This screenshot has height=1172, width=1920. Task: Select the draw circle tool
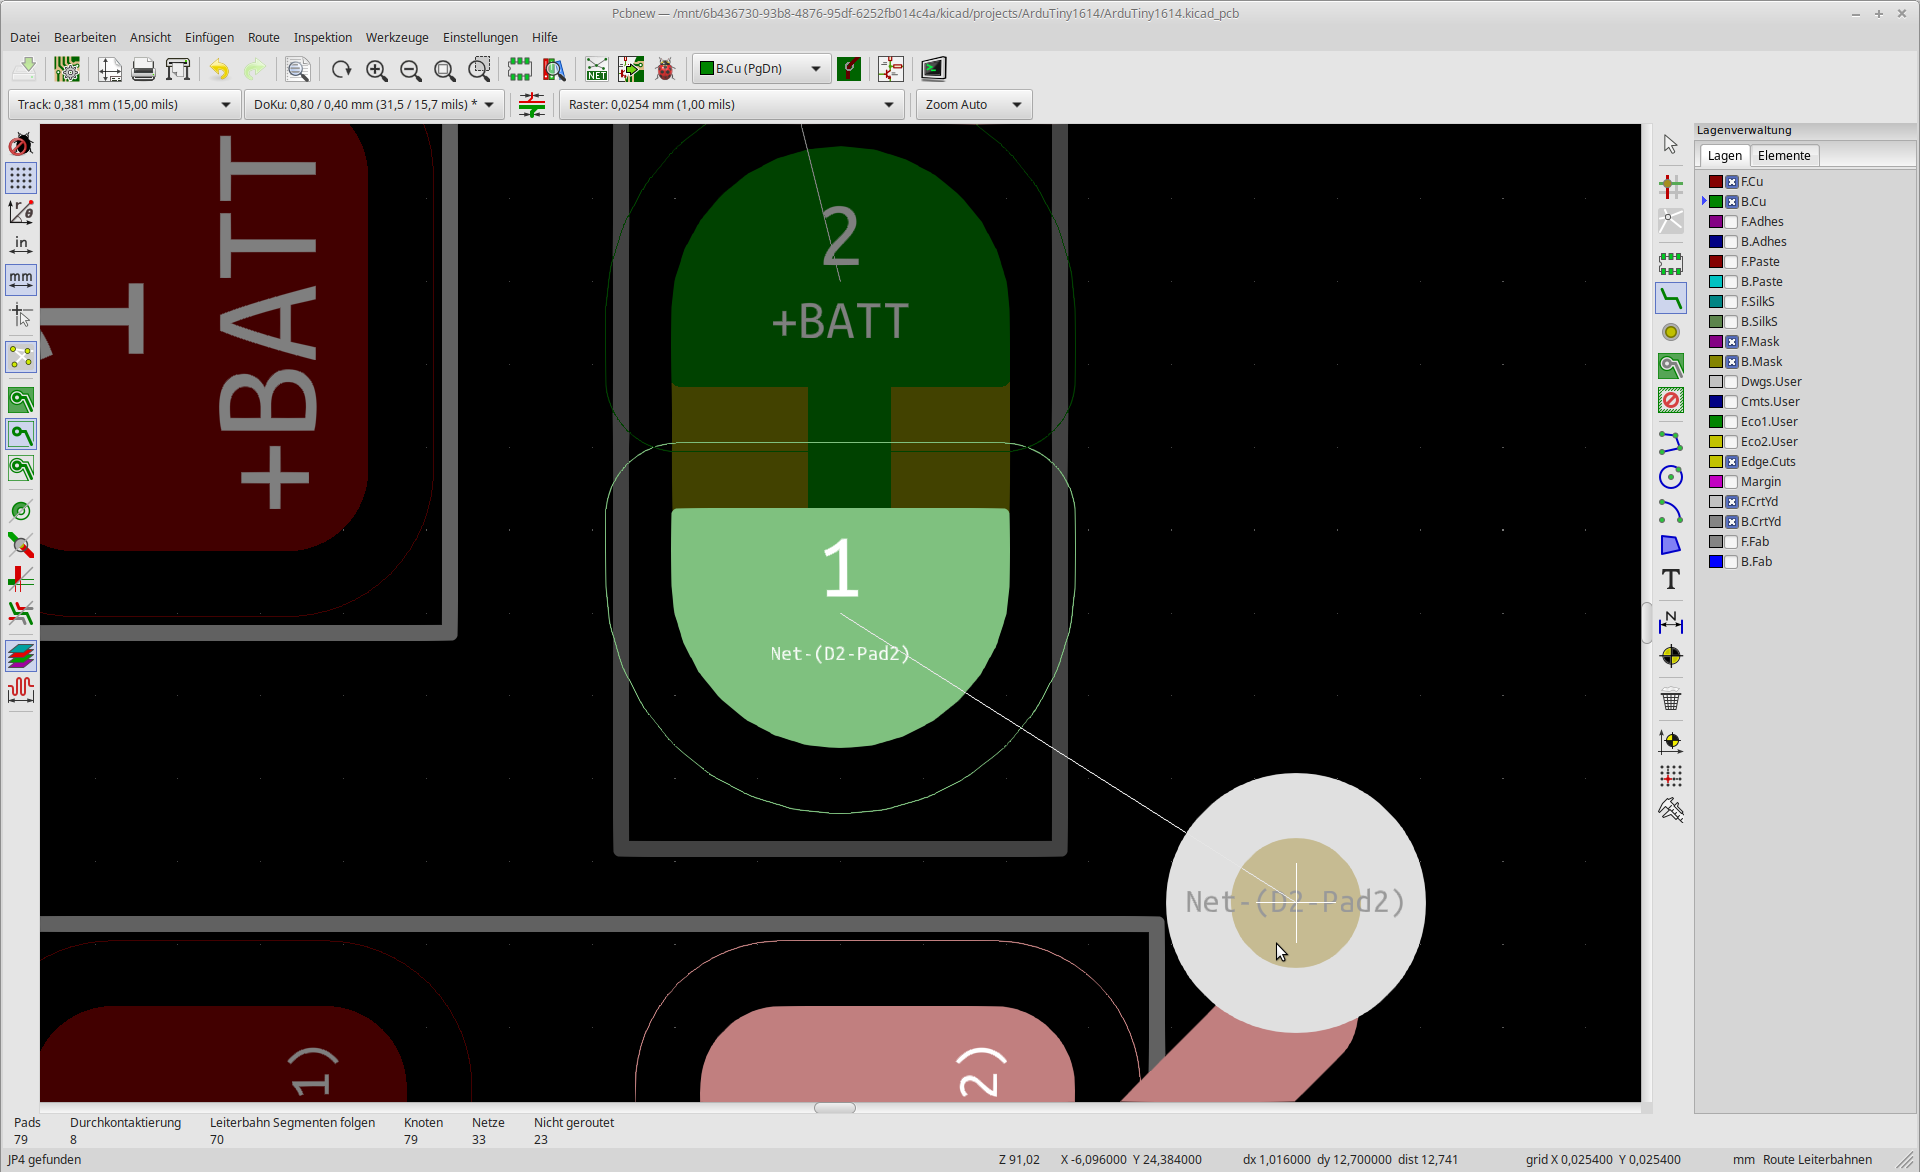tap(1671, 477)
